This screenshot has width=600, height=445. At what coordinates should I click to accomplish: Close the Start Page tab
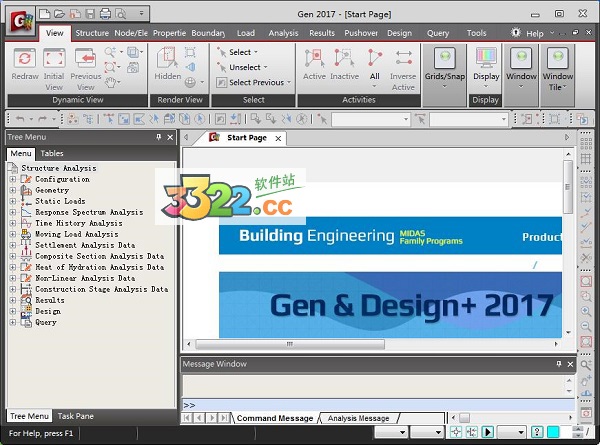click(278, 139)
